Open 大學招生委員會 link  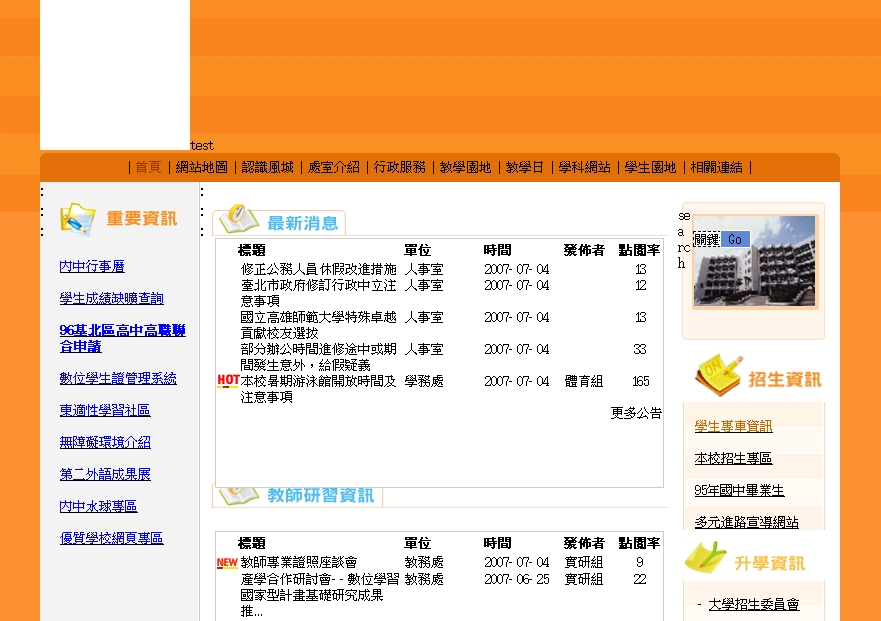(x=753, y=604)
